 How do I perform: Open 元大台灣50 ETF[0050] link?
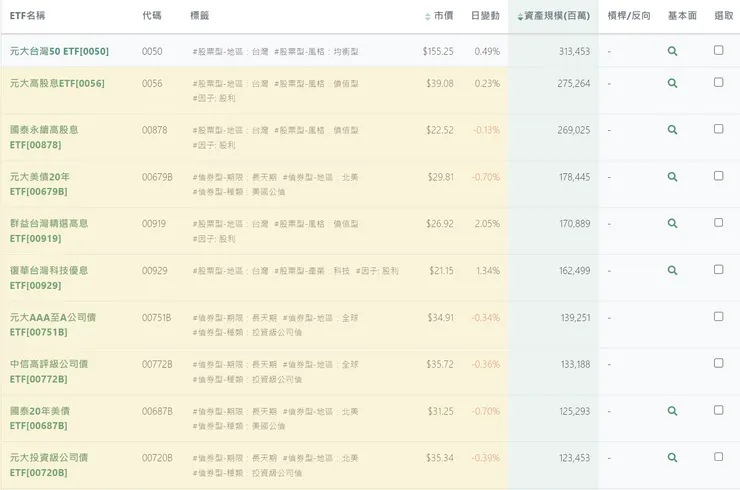[59, 51]
